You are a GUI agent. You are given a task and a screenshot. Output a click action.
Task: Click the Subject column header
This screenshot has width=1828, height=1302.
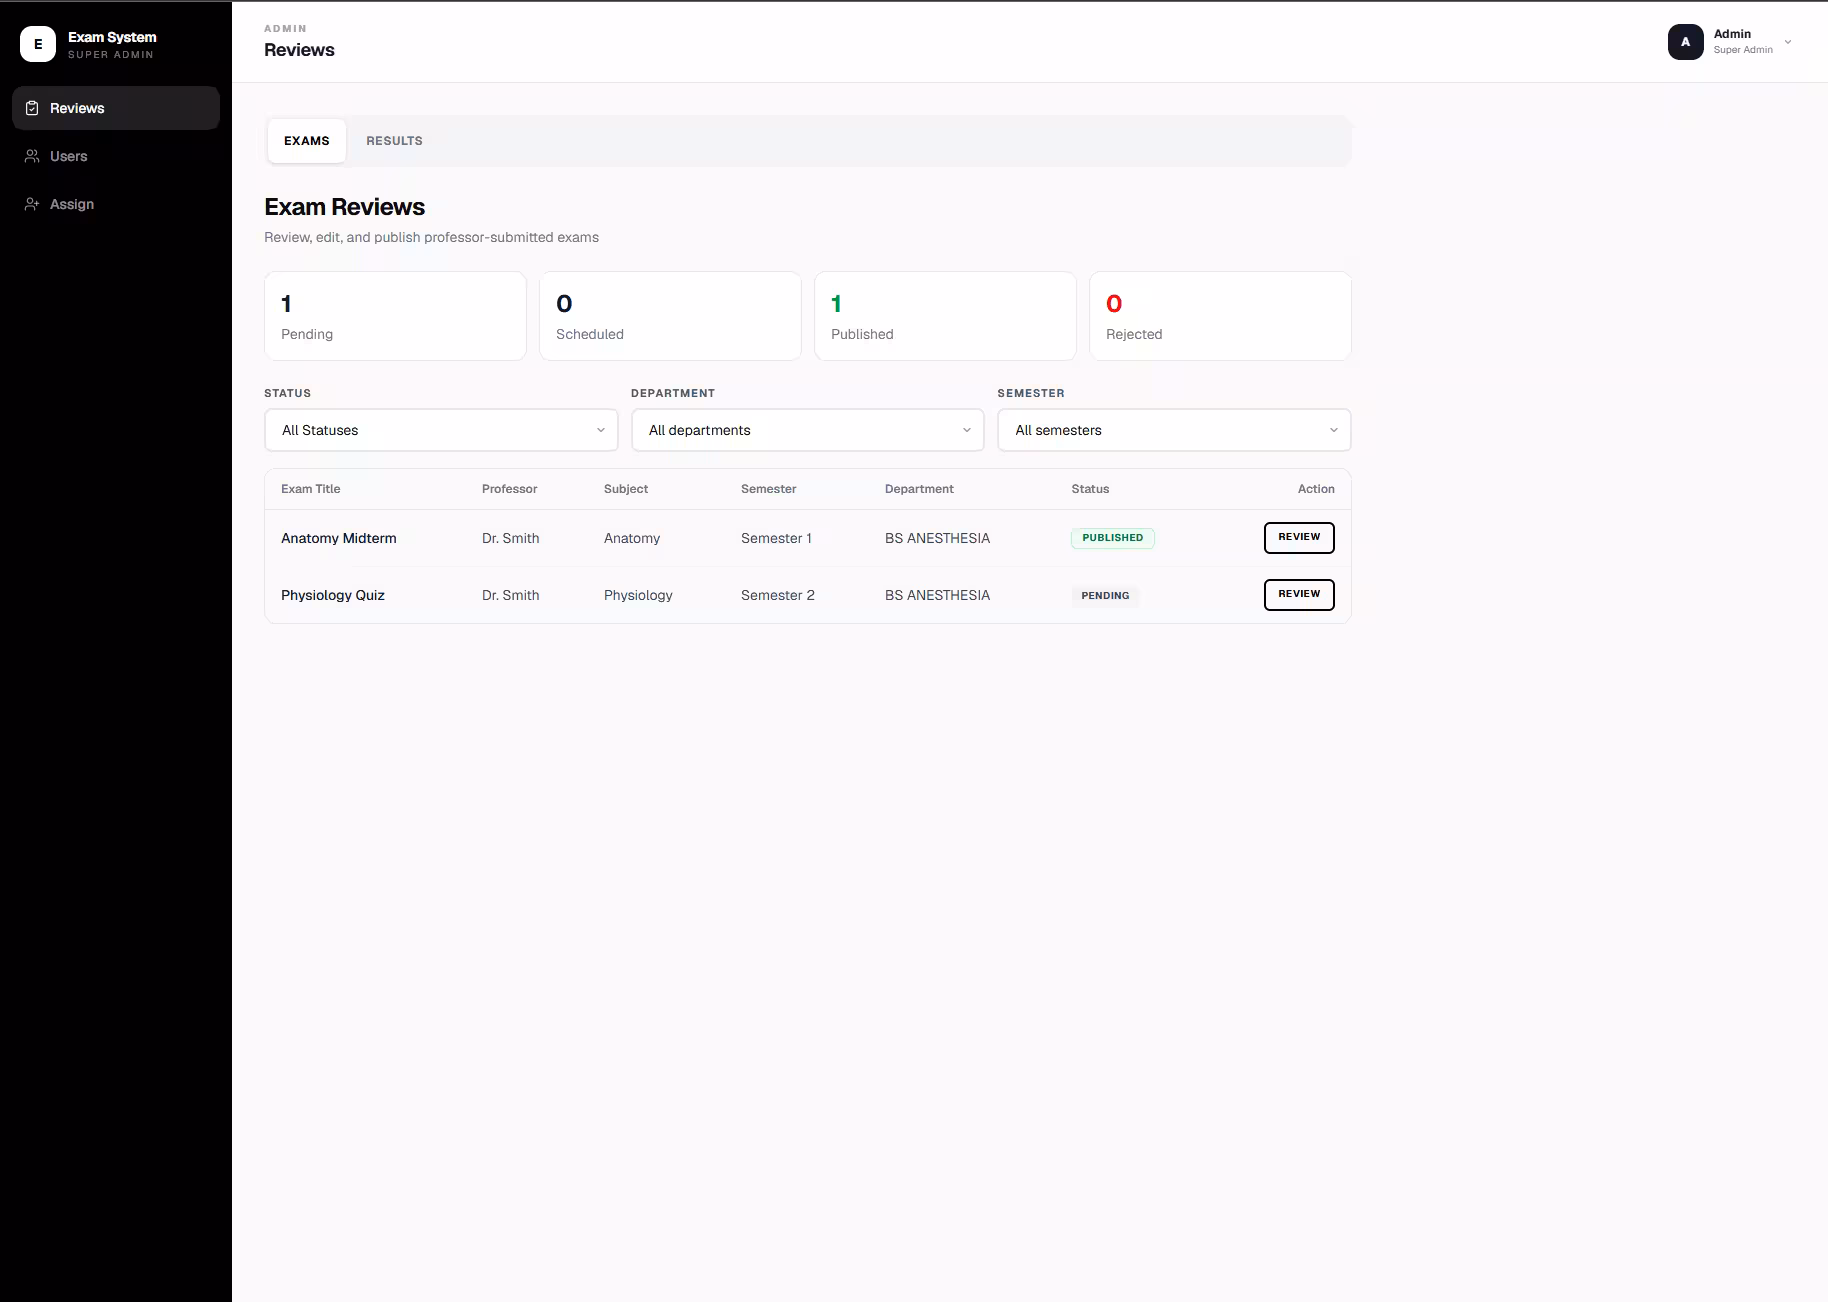(626, 489)
